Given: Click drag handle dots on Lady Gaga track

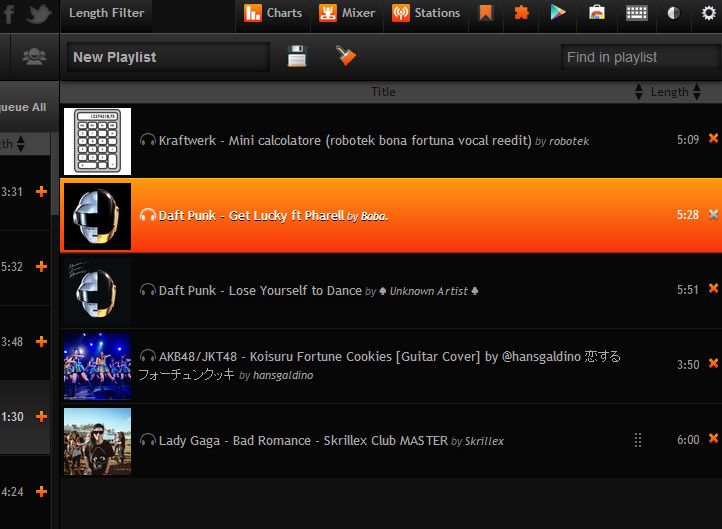Looking at the screenshot, I should (638, 440).
